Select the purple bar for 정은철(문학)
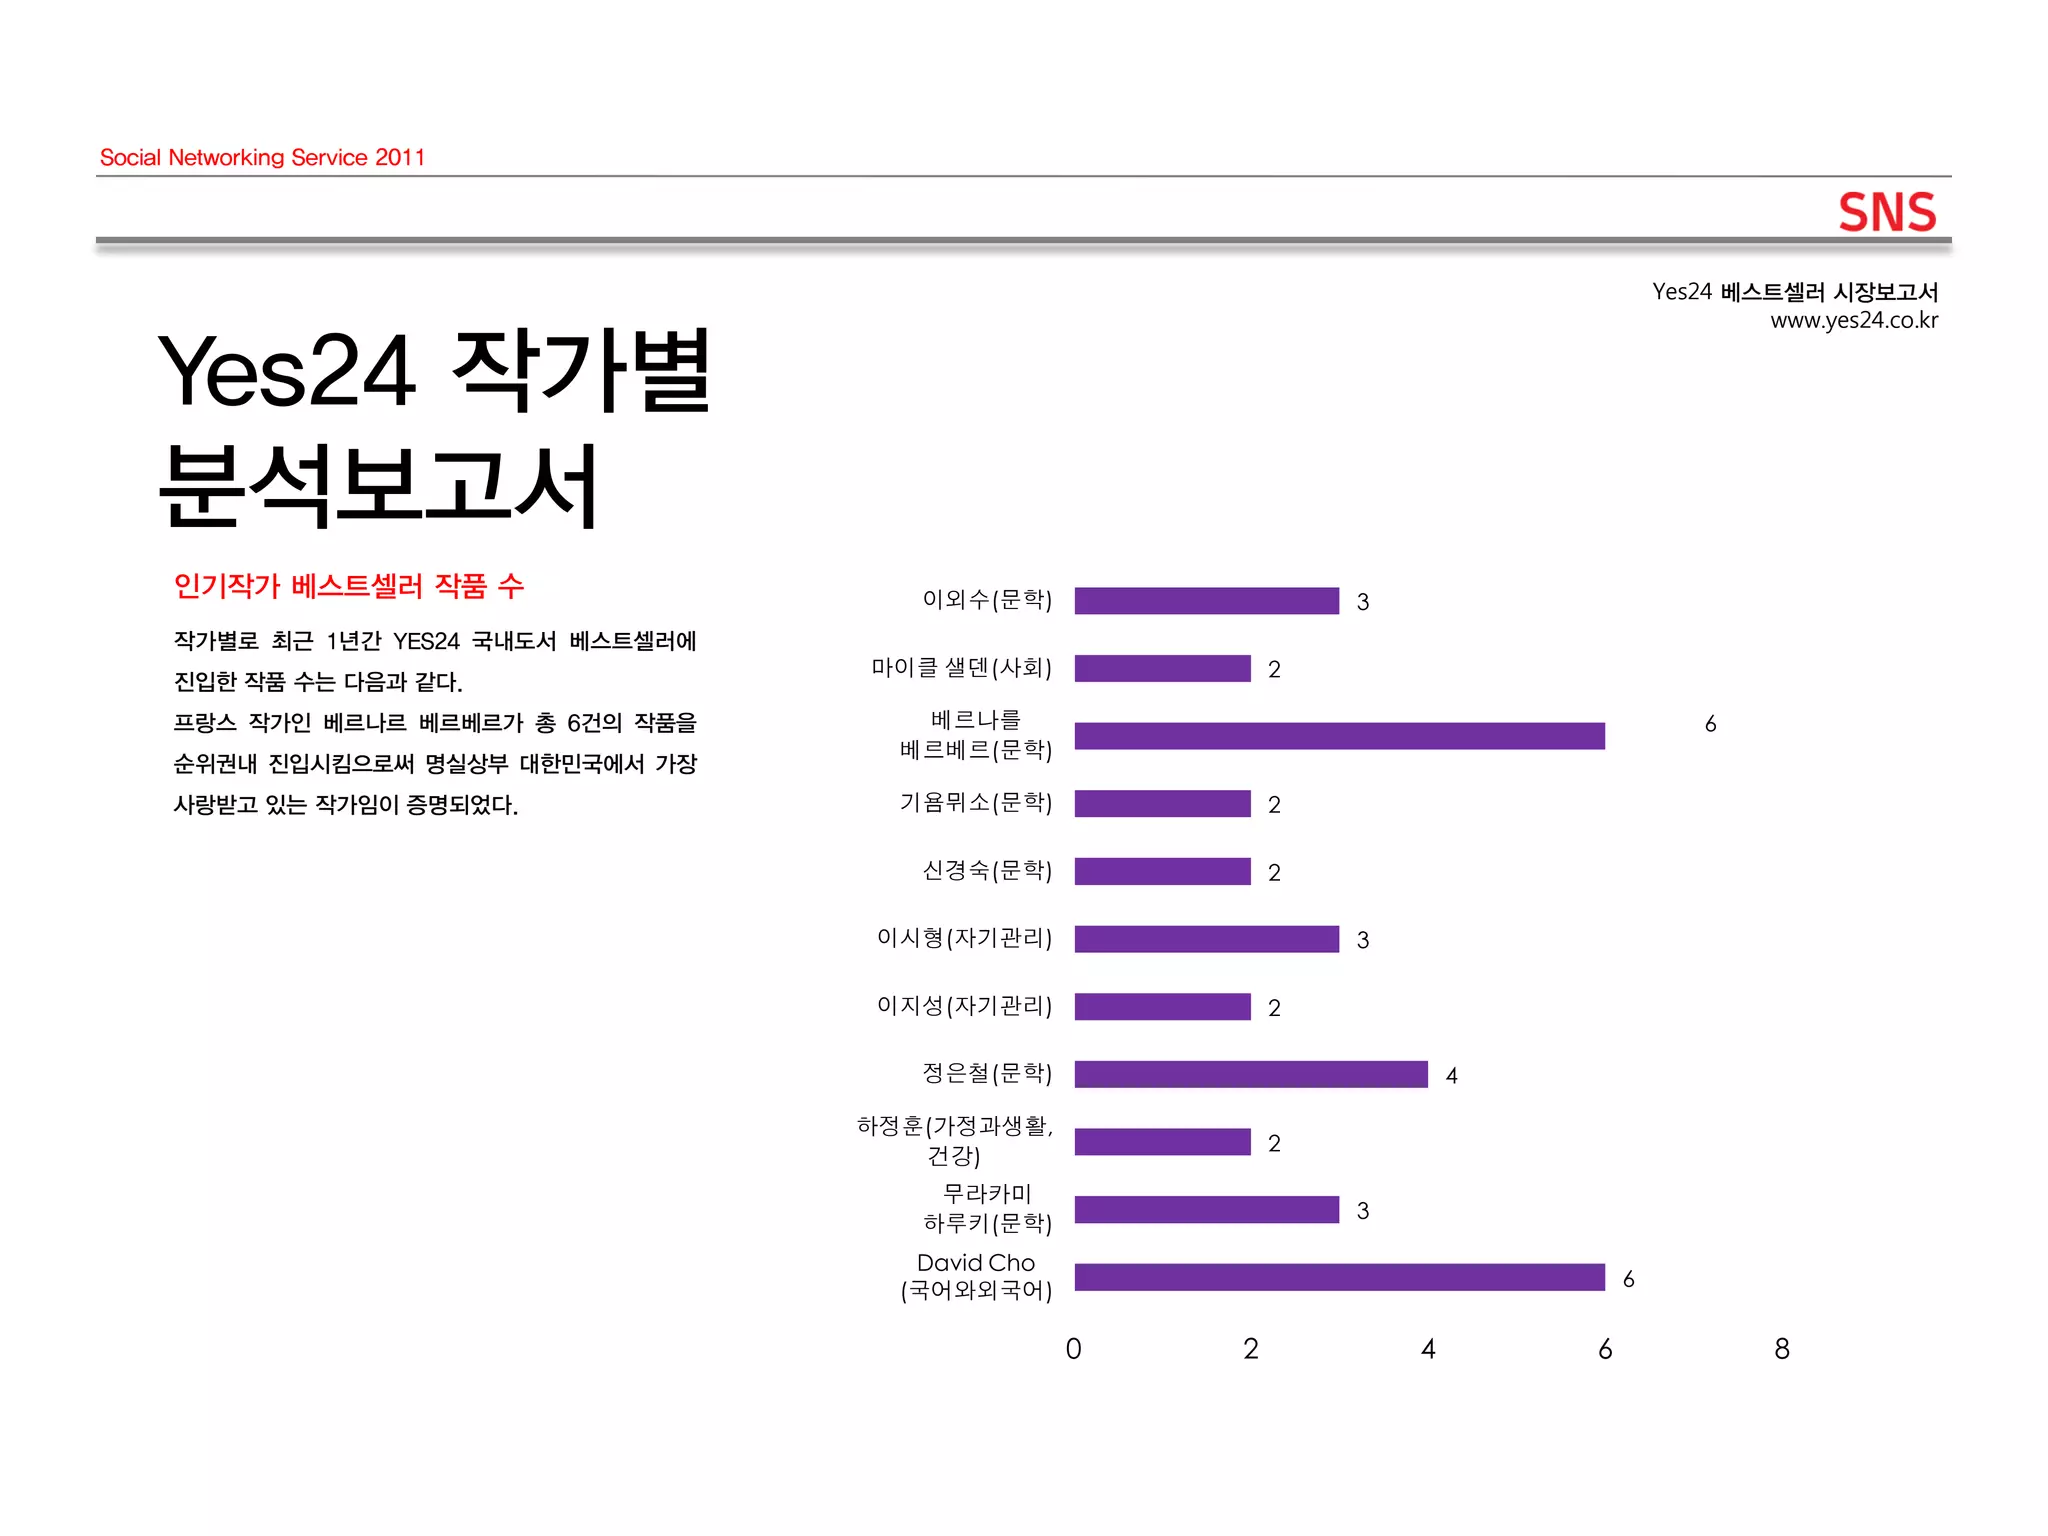Image resolution: width=2048 pixels, height=1536 pixels. tap(1251, 1075)
